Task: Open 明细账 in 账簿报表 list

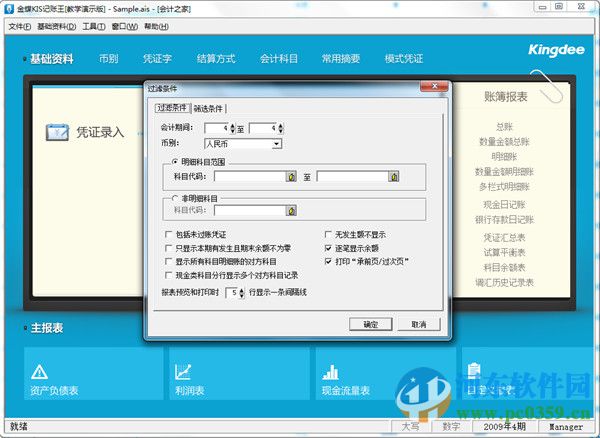Action: (x=504, y=156)
